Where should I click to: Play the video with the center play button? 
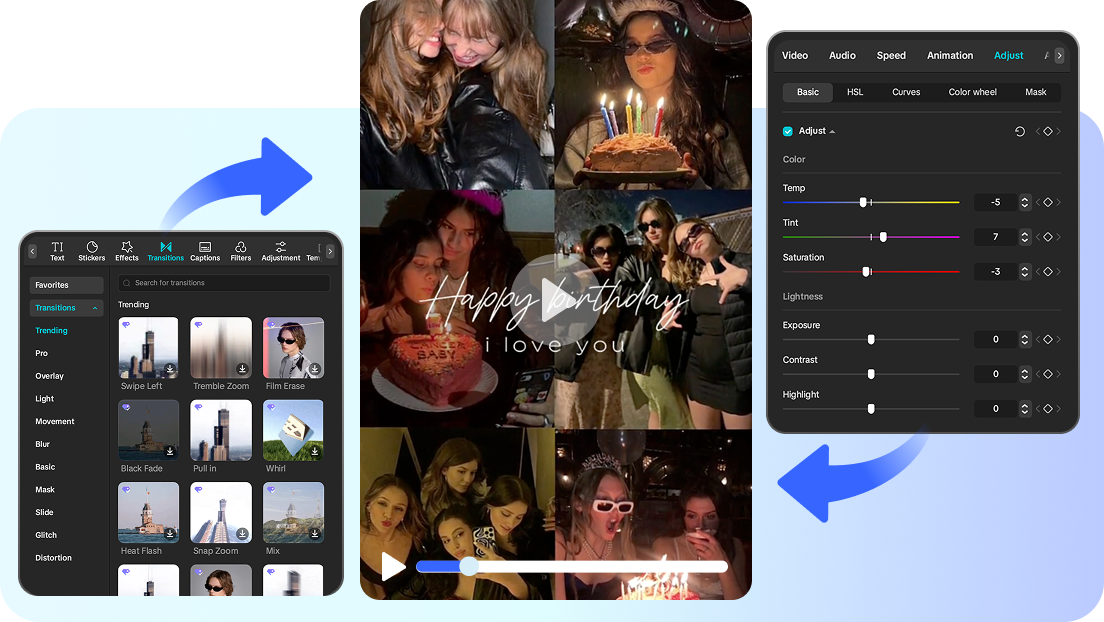pos(556,299)
